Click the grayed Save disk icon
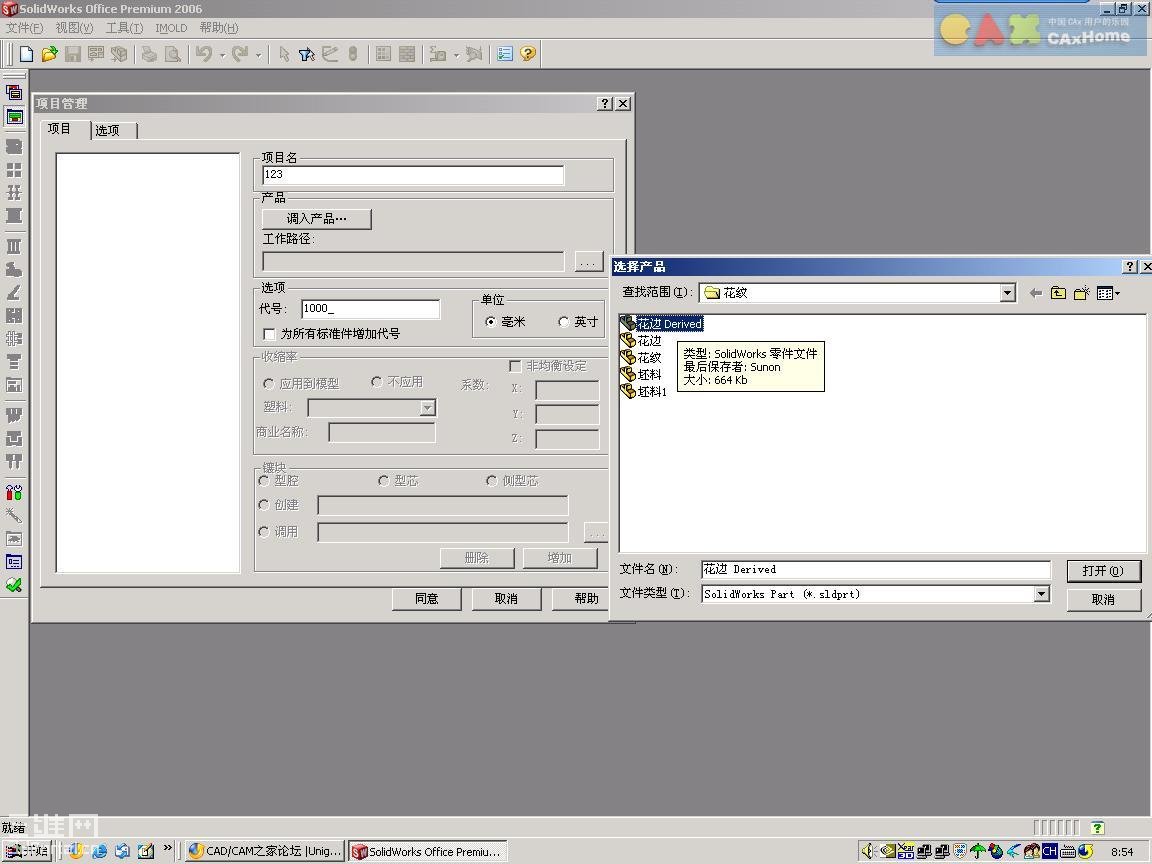 click(x=72, y=54)
